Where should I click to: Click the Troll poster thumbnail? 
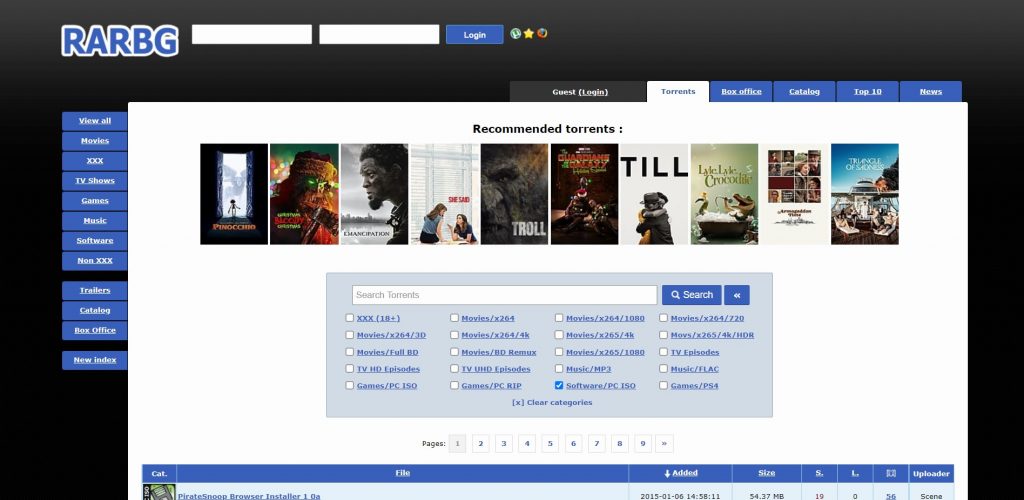pyautogui.click(x=515, y=194)
